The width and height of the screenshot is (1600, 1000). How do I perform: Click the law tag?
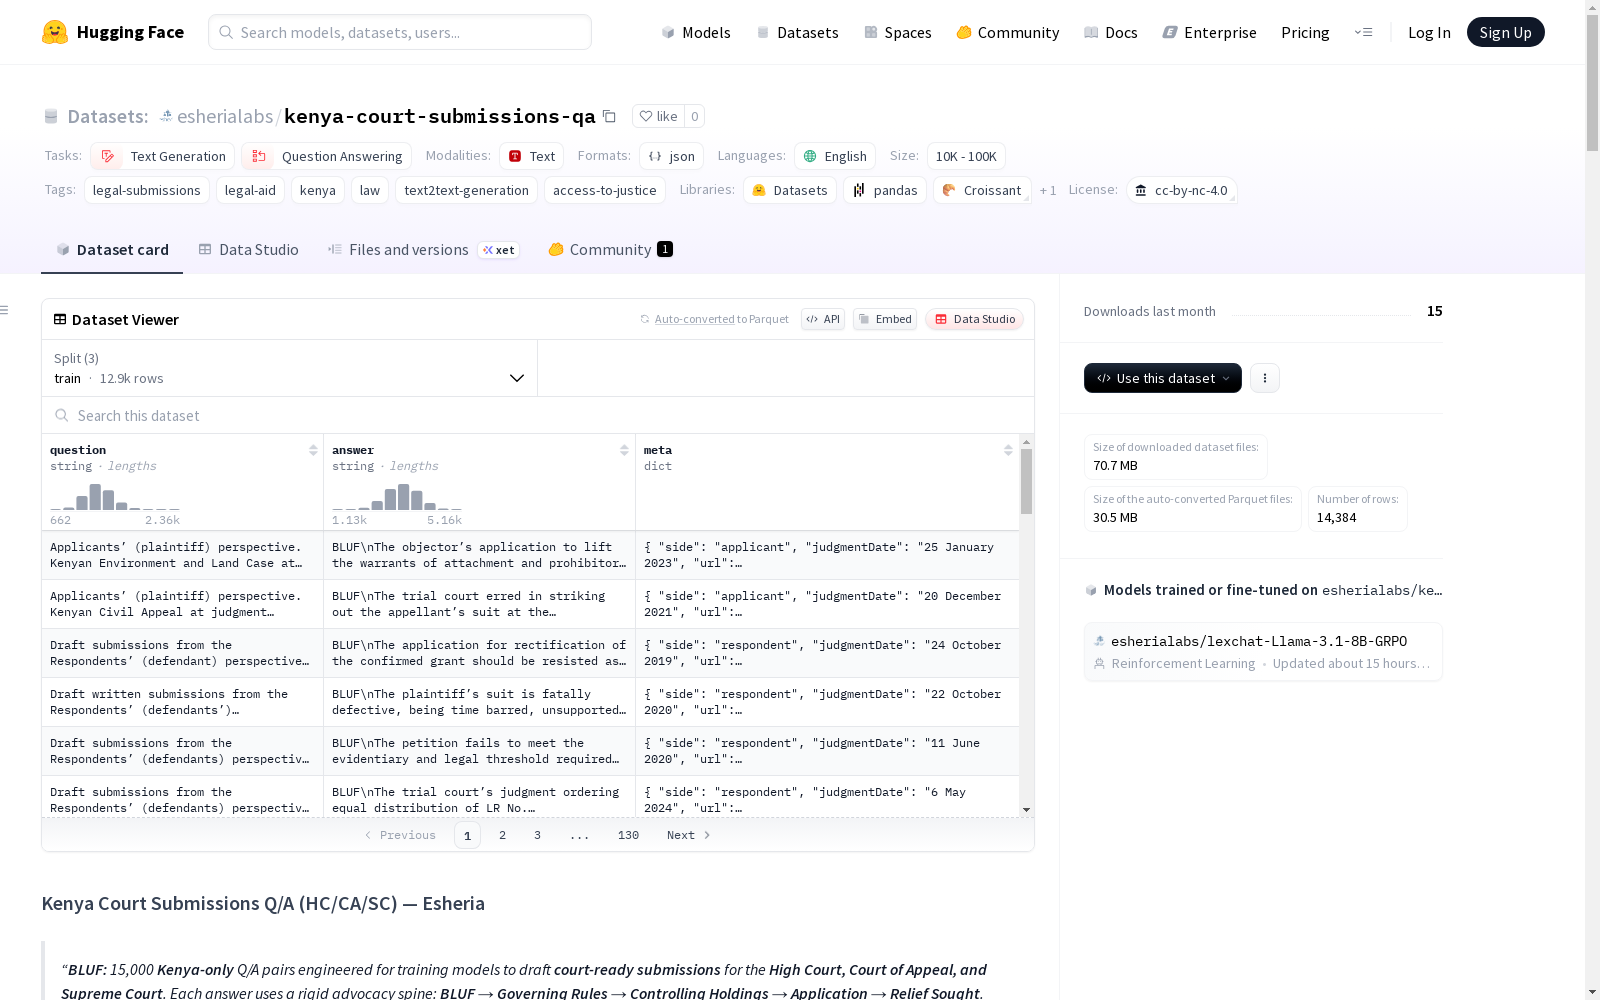[x=370, y=190]
